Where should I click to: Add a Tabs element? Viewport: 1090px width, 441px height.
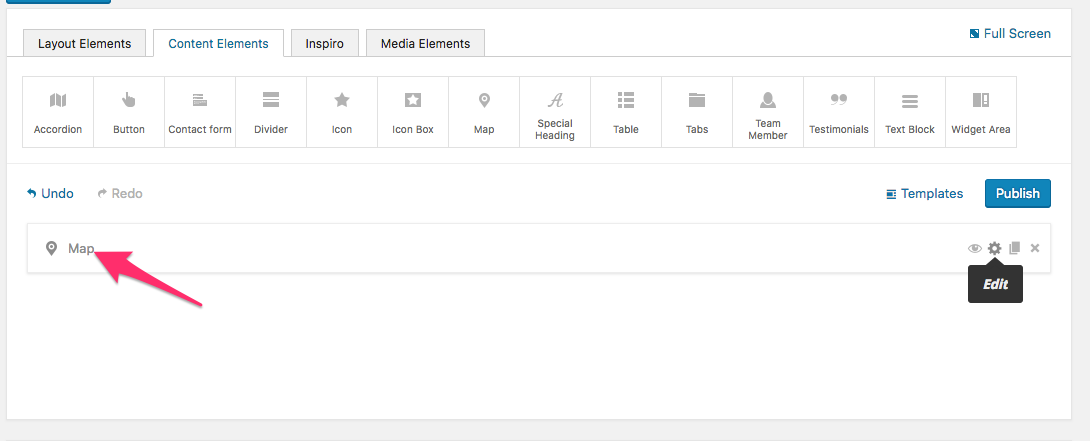tap(697, 112)
